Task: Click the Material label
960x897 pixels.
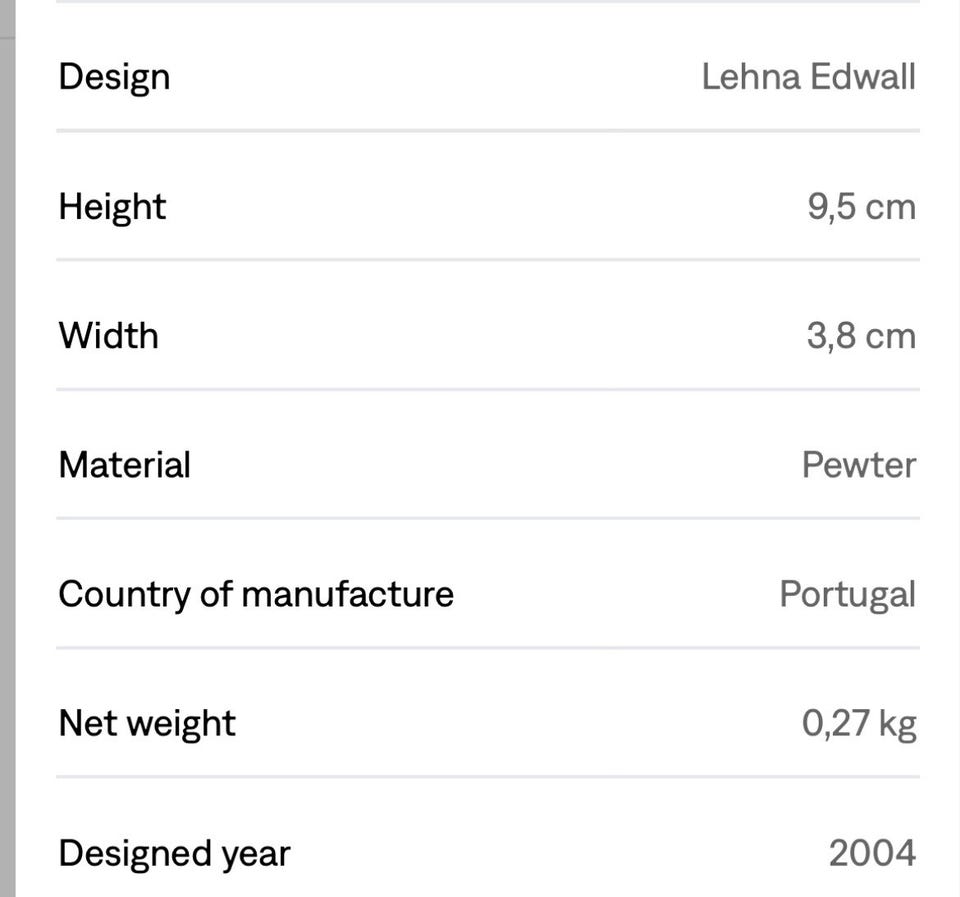Action: [x=124, y=465]
